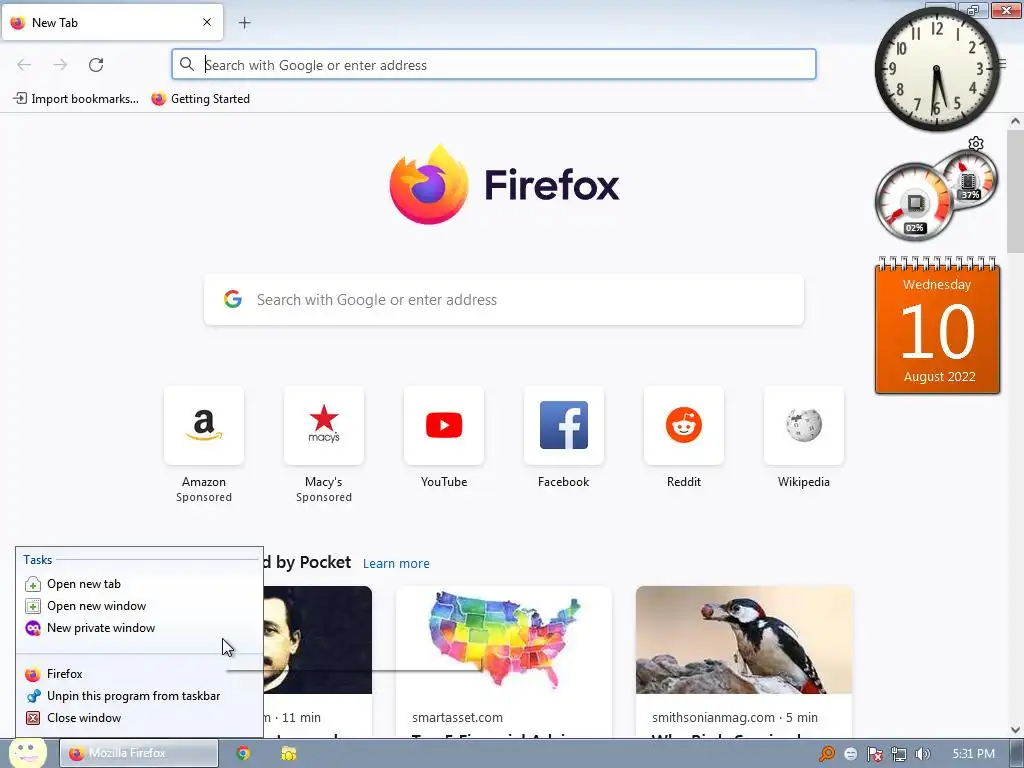This screenshot has height=768, width=1024.
Task: Choose Open new tab in jump list
Action: 139,584
